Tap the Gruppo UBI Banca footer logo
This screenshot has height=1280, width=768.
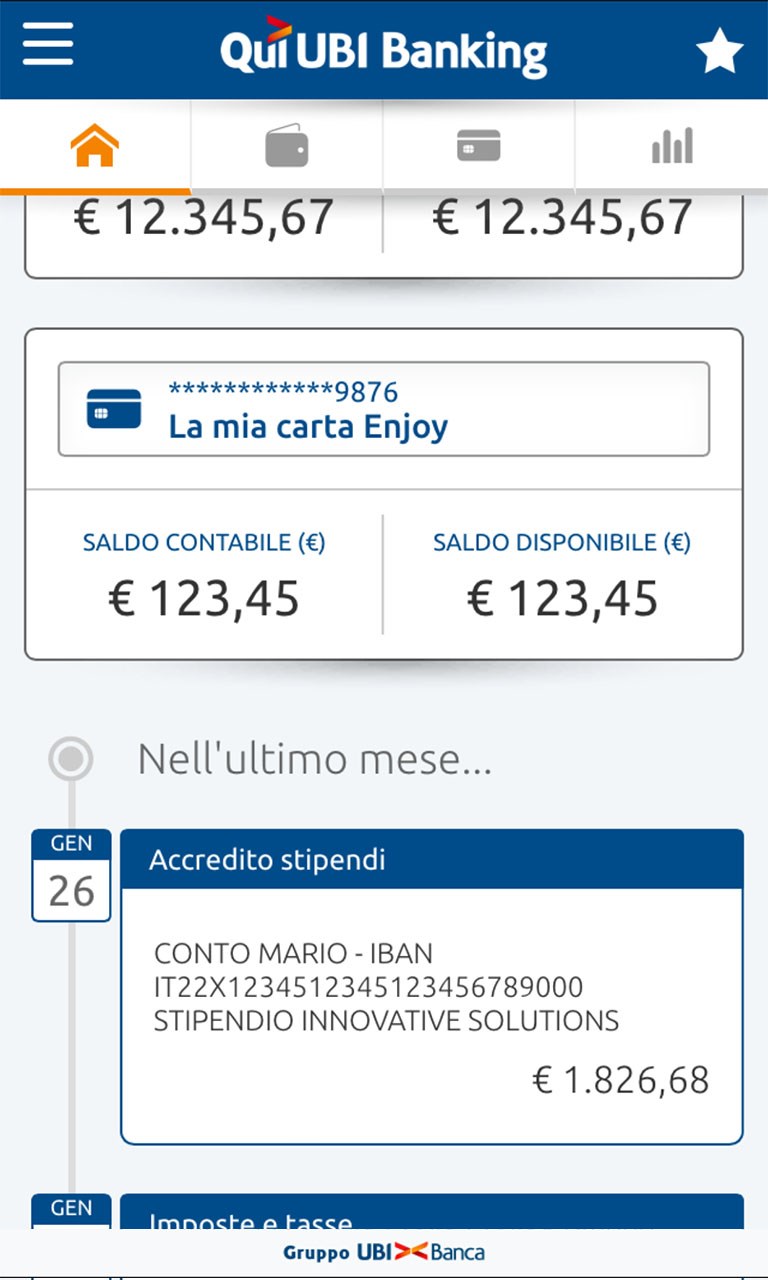[384, 1252]
